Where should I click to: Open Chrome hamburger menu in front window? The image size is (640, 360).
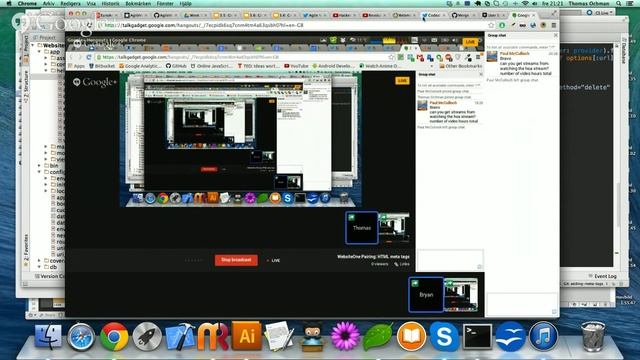553,25
